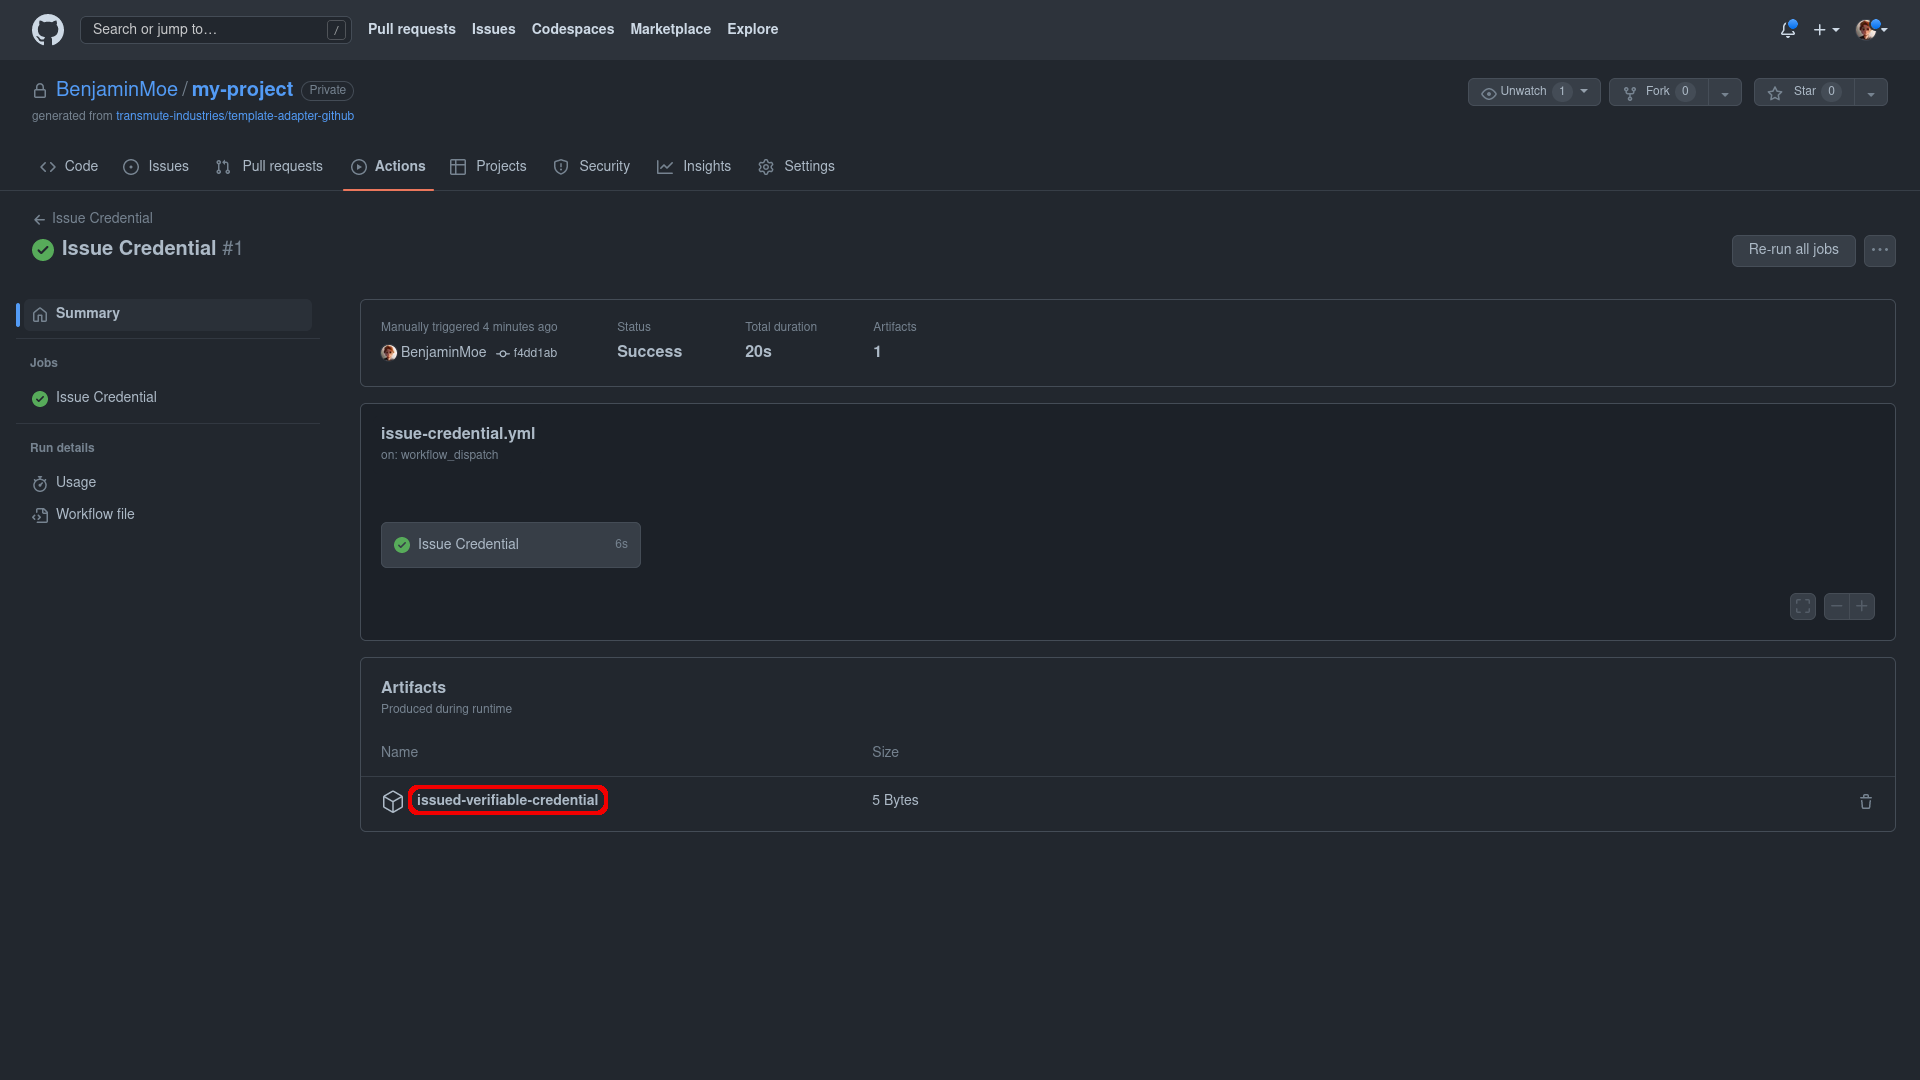
Task: Click the Private repository badge
Action: 327,90
